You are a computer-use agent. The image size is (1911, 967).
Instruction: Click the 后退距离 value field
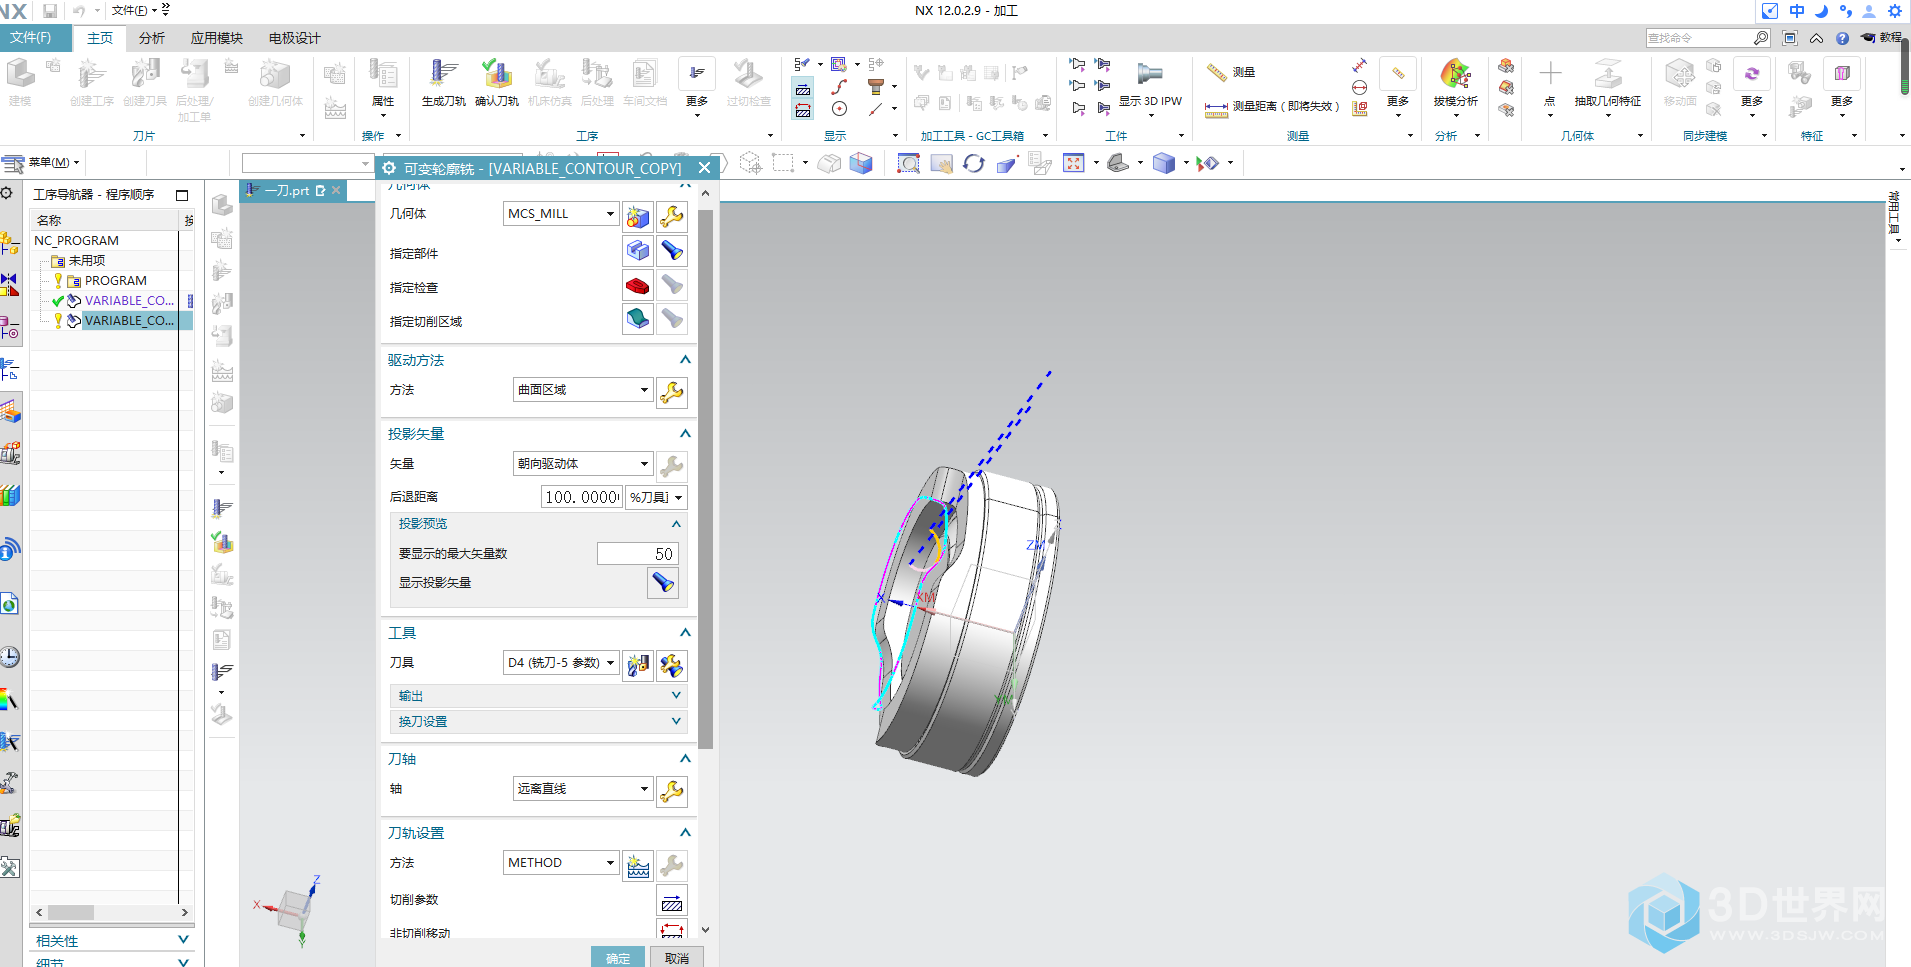click(582, 497)
